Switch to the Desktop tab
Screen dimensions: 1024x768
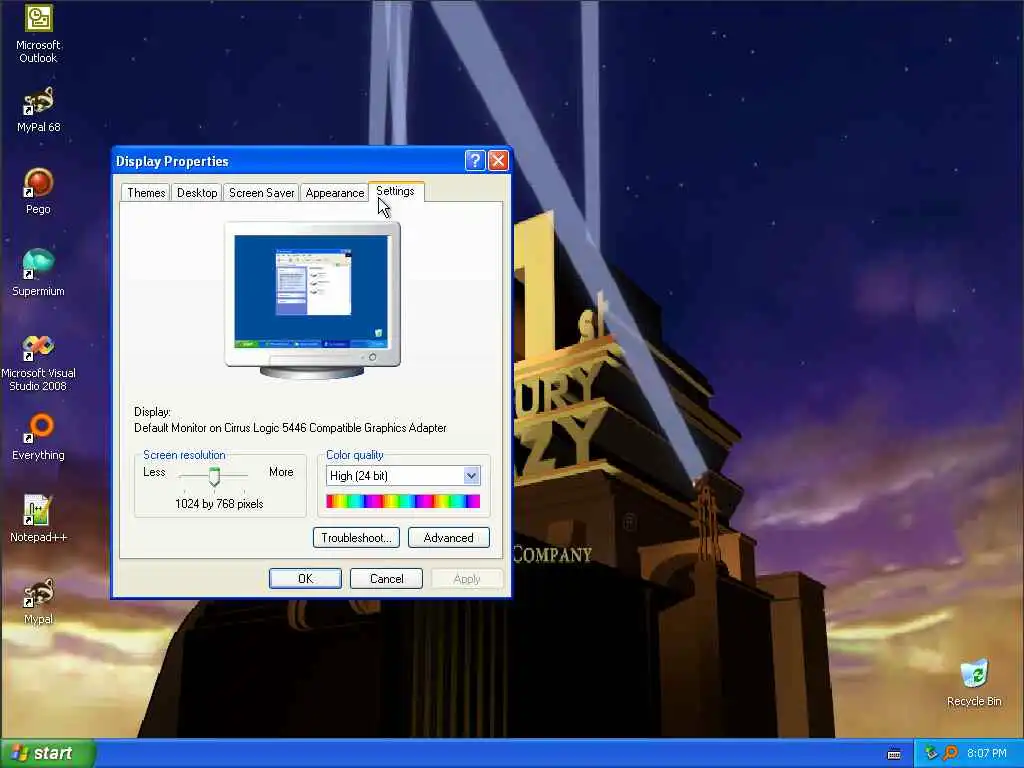(197, 193)
